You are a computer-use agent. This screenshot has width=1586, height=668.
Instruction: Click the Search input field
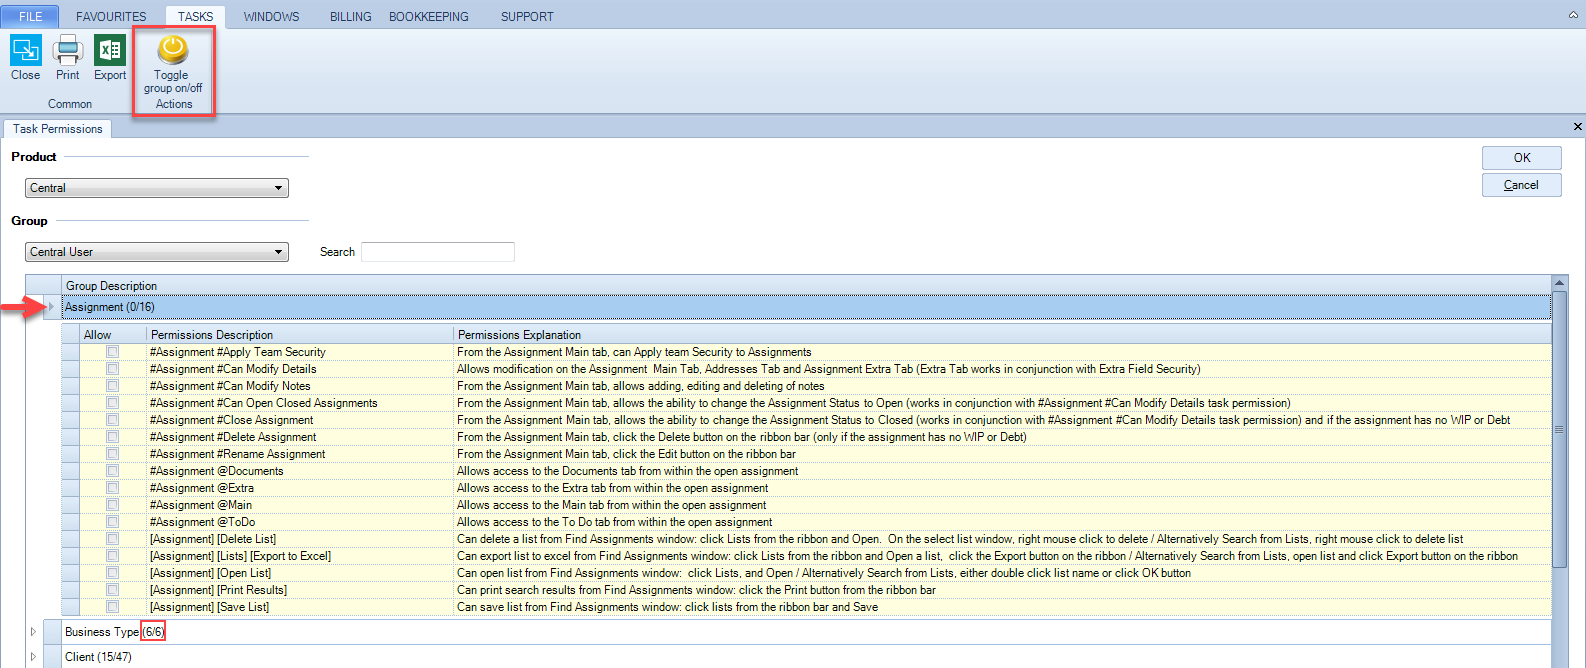tap(438, 252)
